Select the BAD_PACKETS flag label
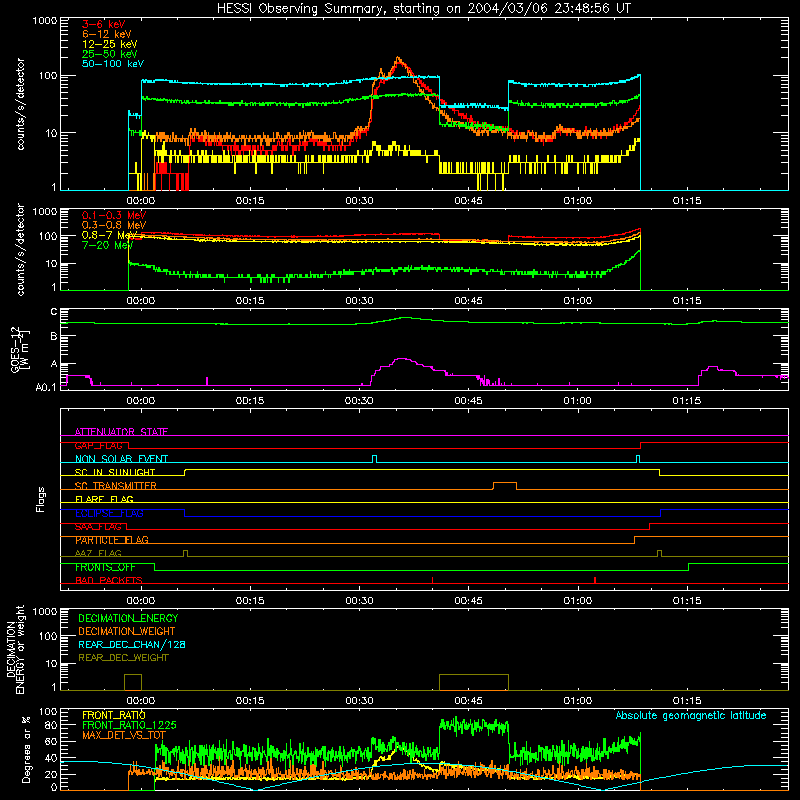Image resolution: width=800 pixels, height=800 pixels. click(109, 580)
